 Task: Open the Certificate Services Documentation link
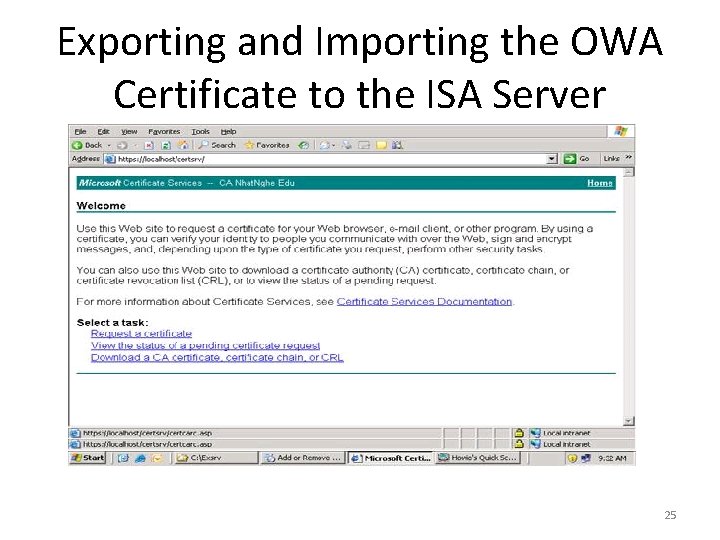[424, 302]
